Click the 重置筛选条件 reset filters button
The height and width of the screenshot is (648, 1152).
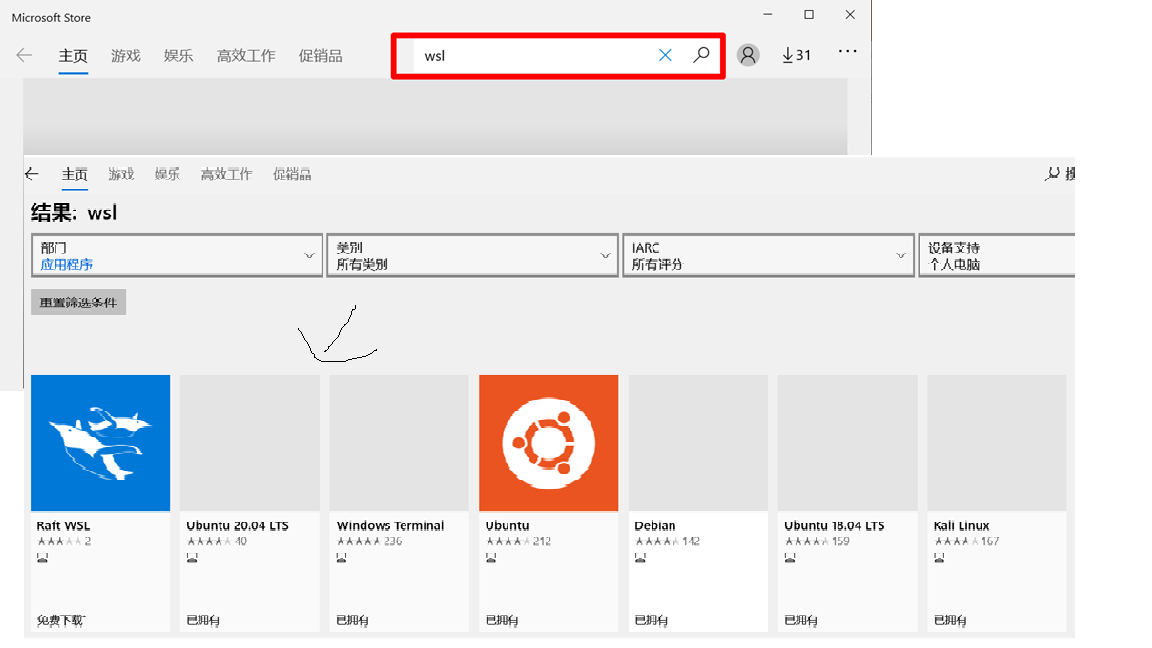[x=79, y=302]
